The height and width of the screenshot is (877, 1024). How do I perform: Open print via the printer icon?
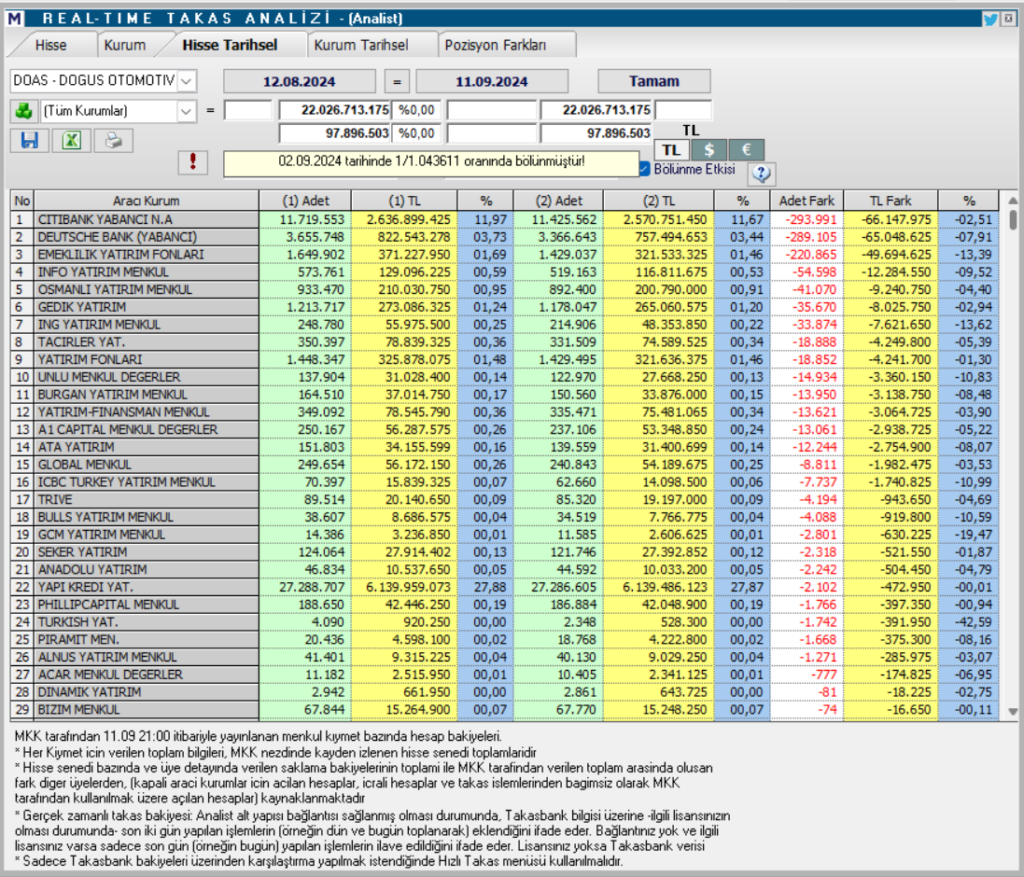[112, 140]
